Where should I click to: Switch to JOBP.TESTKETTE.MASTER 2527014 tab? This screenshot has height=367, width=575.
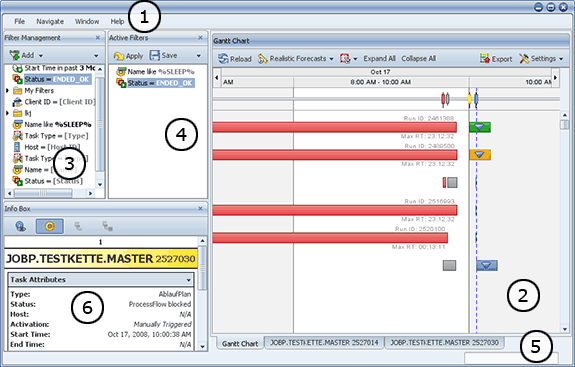pos(324,342)
